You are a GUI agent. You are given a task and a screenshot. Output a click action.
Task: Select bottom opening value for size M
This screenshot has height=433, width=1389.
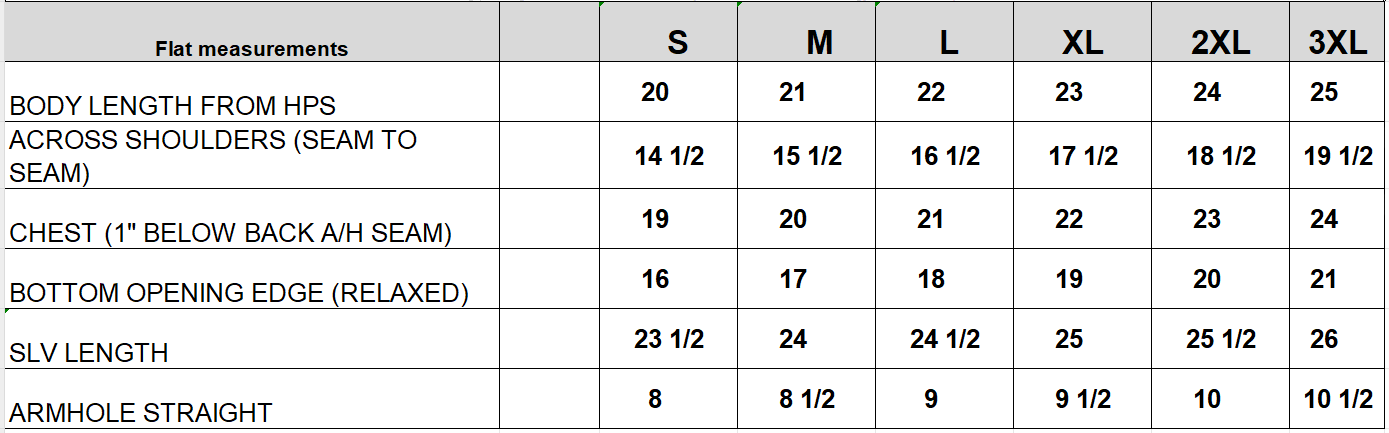pyautogui.click(x=793, y=279)
